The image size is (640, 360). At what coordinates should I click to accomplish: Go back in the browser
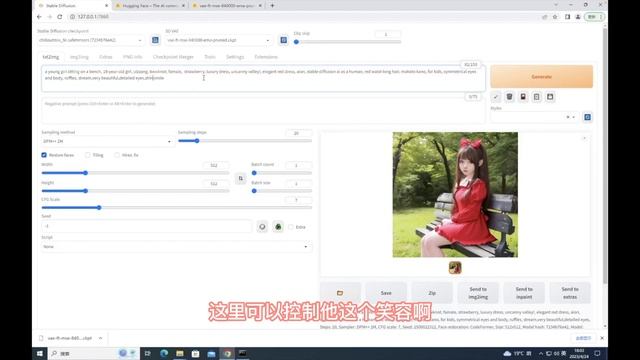(39, 17)
